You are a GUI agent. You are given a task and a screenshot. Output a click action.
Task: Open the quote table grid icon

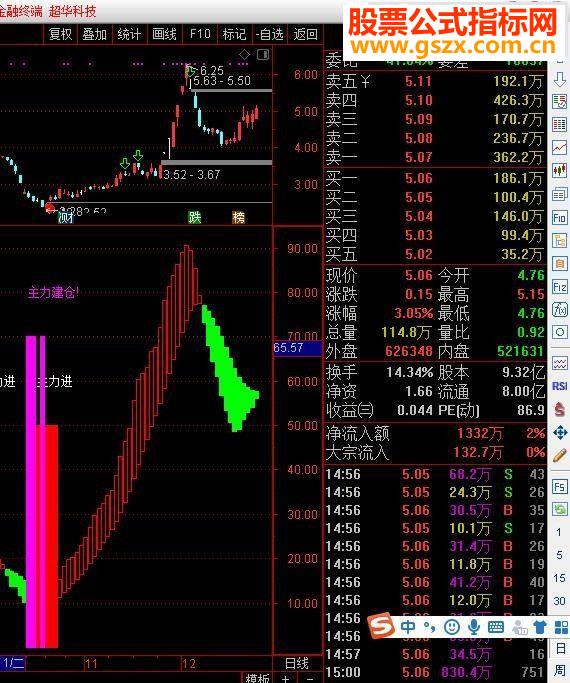pos(560,125)
